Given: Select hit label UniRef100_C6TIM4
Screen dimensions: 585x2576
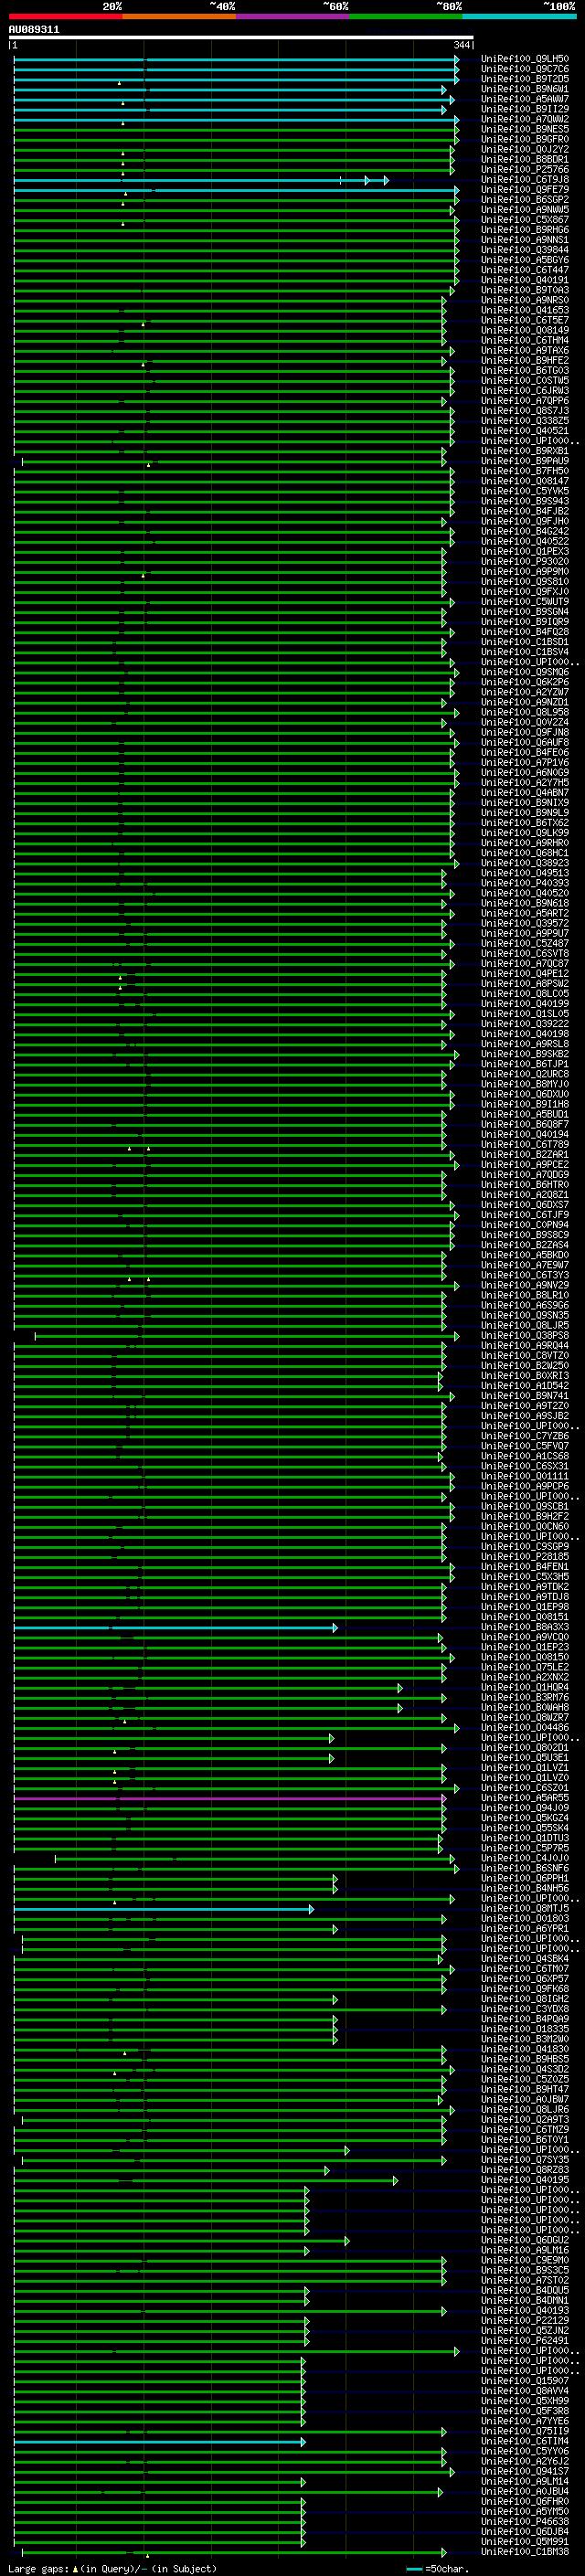Looking at the screenshot, I should click(525, 2442).
